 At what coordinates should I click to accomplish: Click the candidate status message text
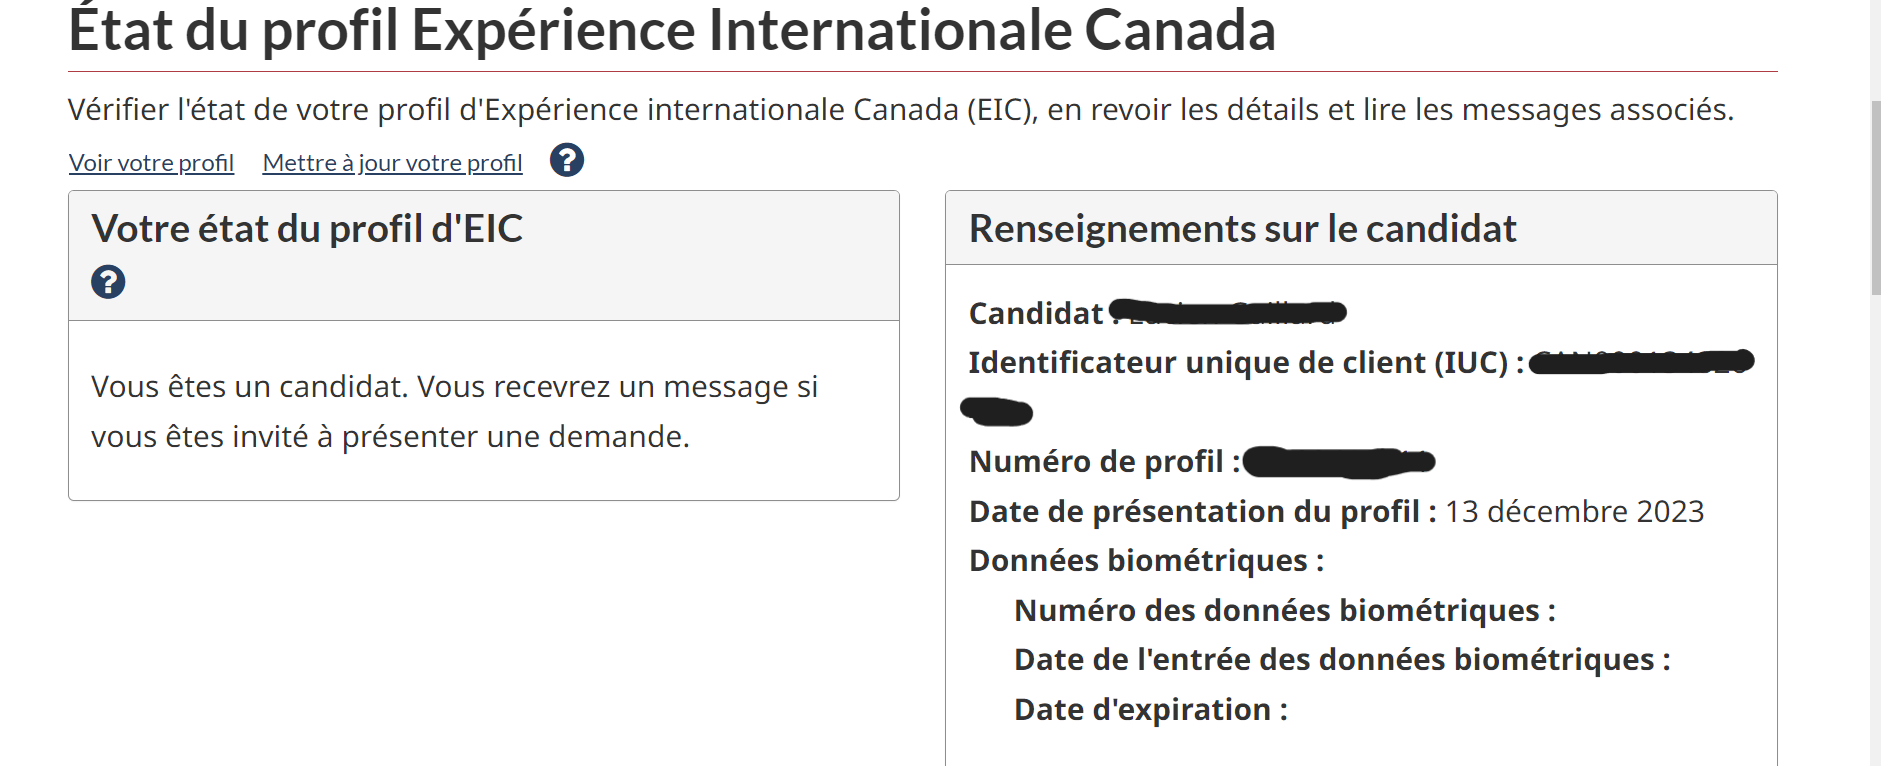(x=455, y=411)
